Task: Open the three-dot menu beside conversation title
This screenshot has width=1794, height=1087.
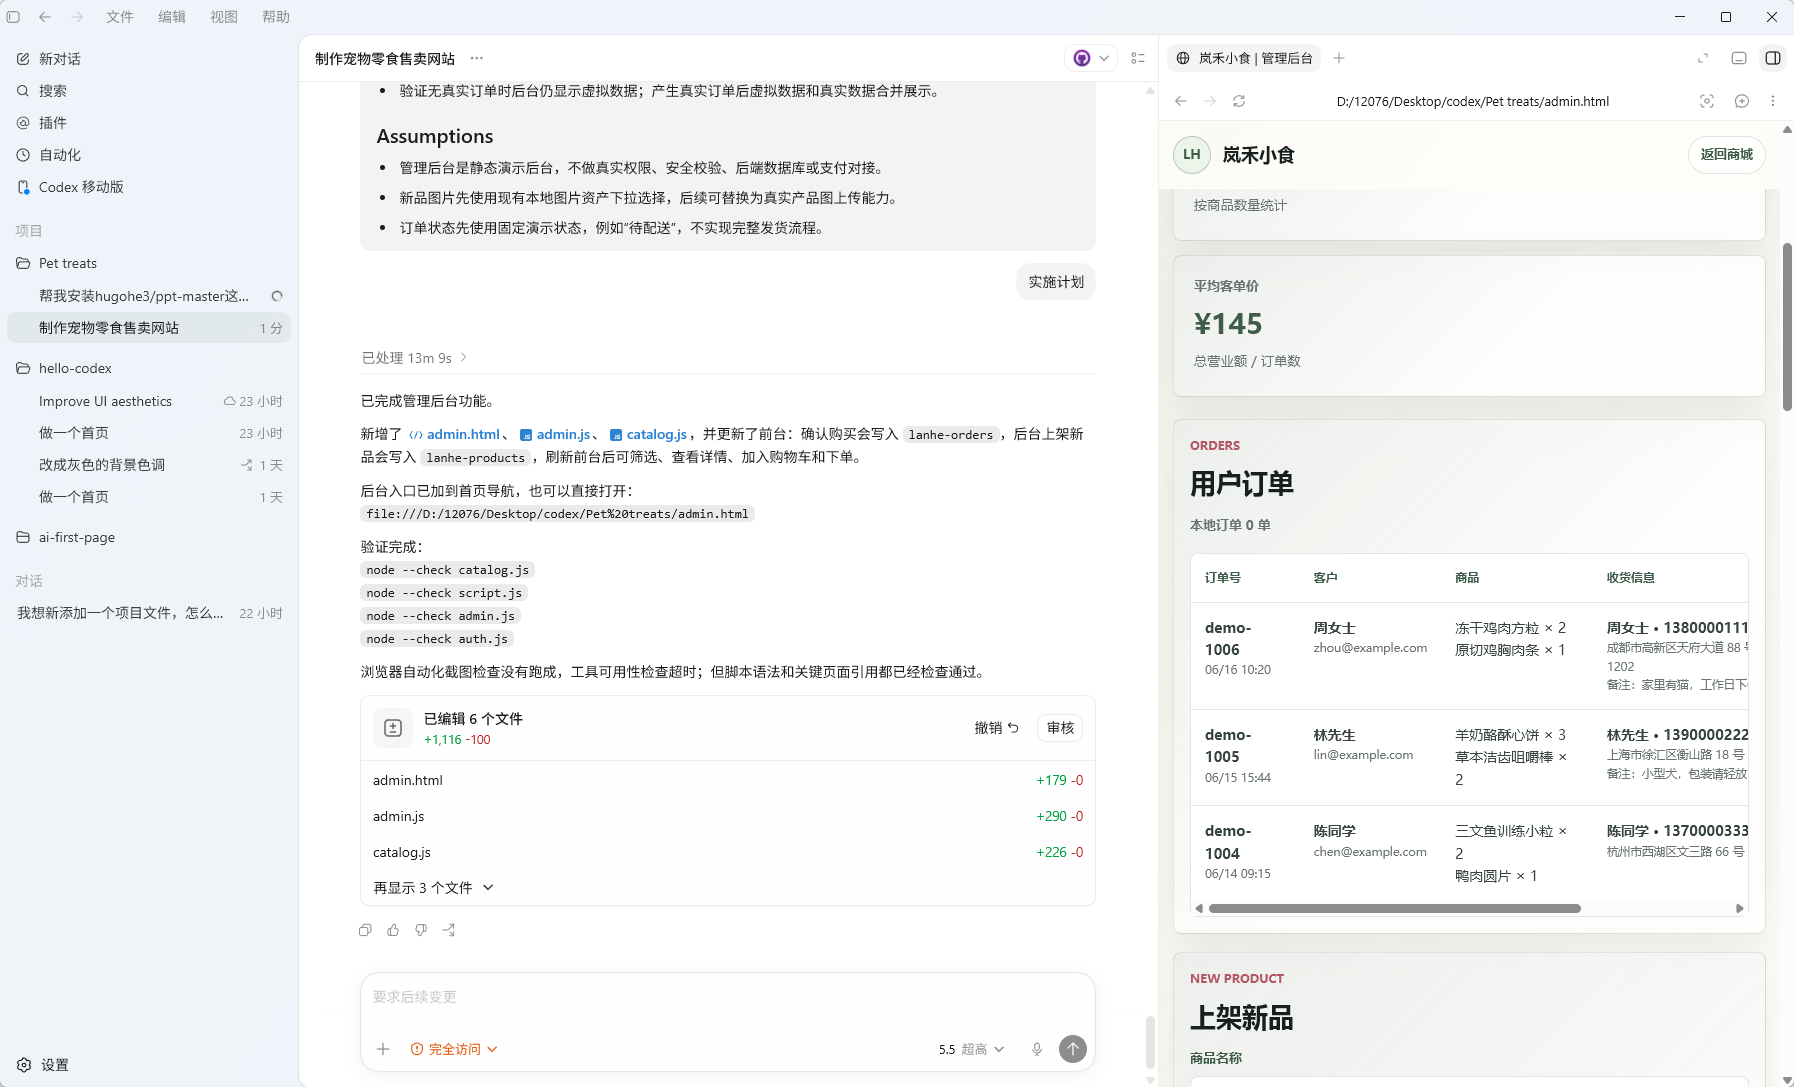Action: [x=477, y=58]
